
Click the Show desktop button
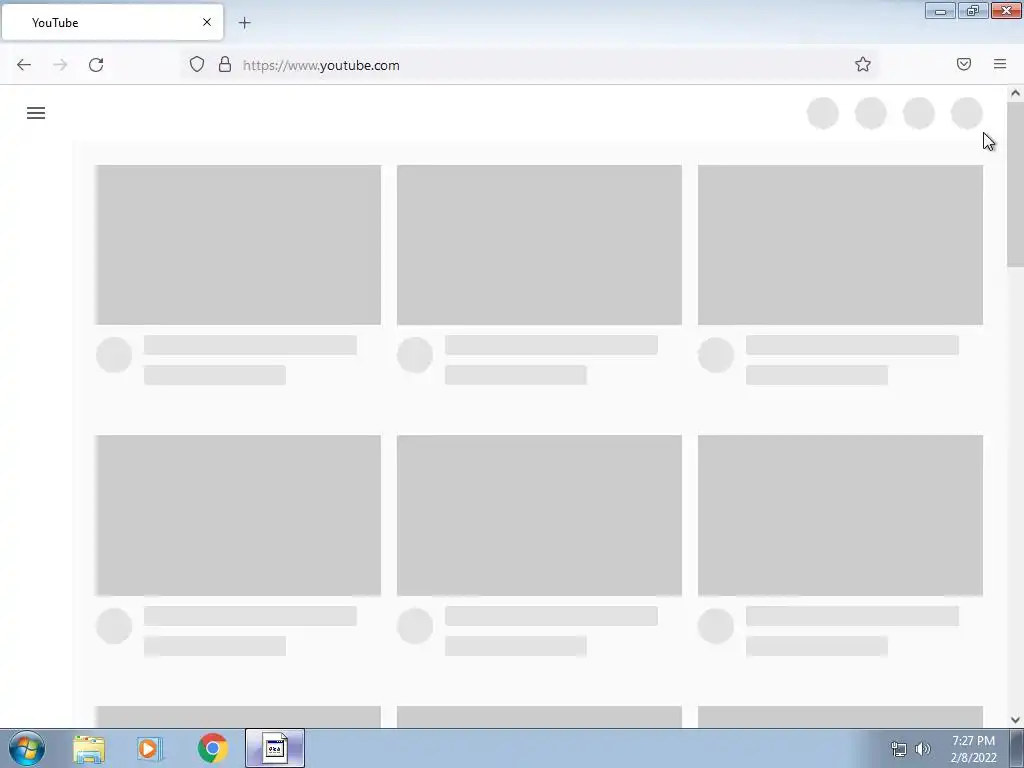(1016, 748)
